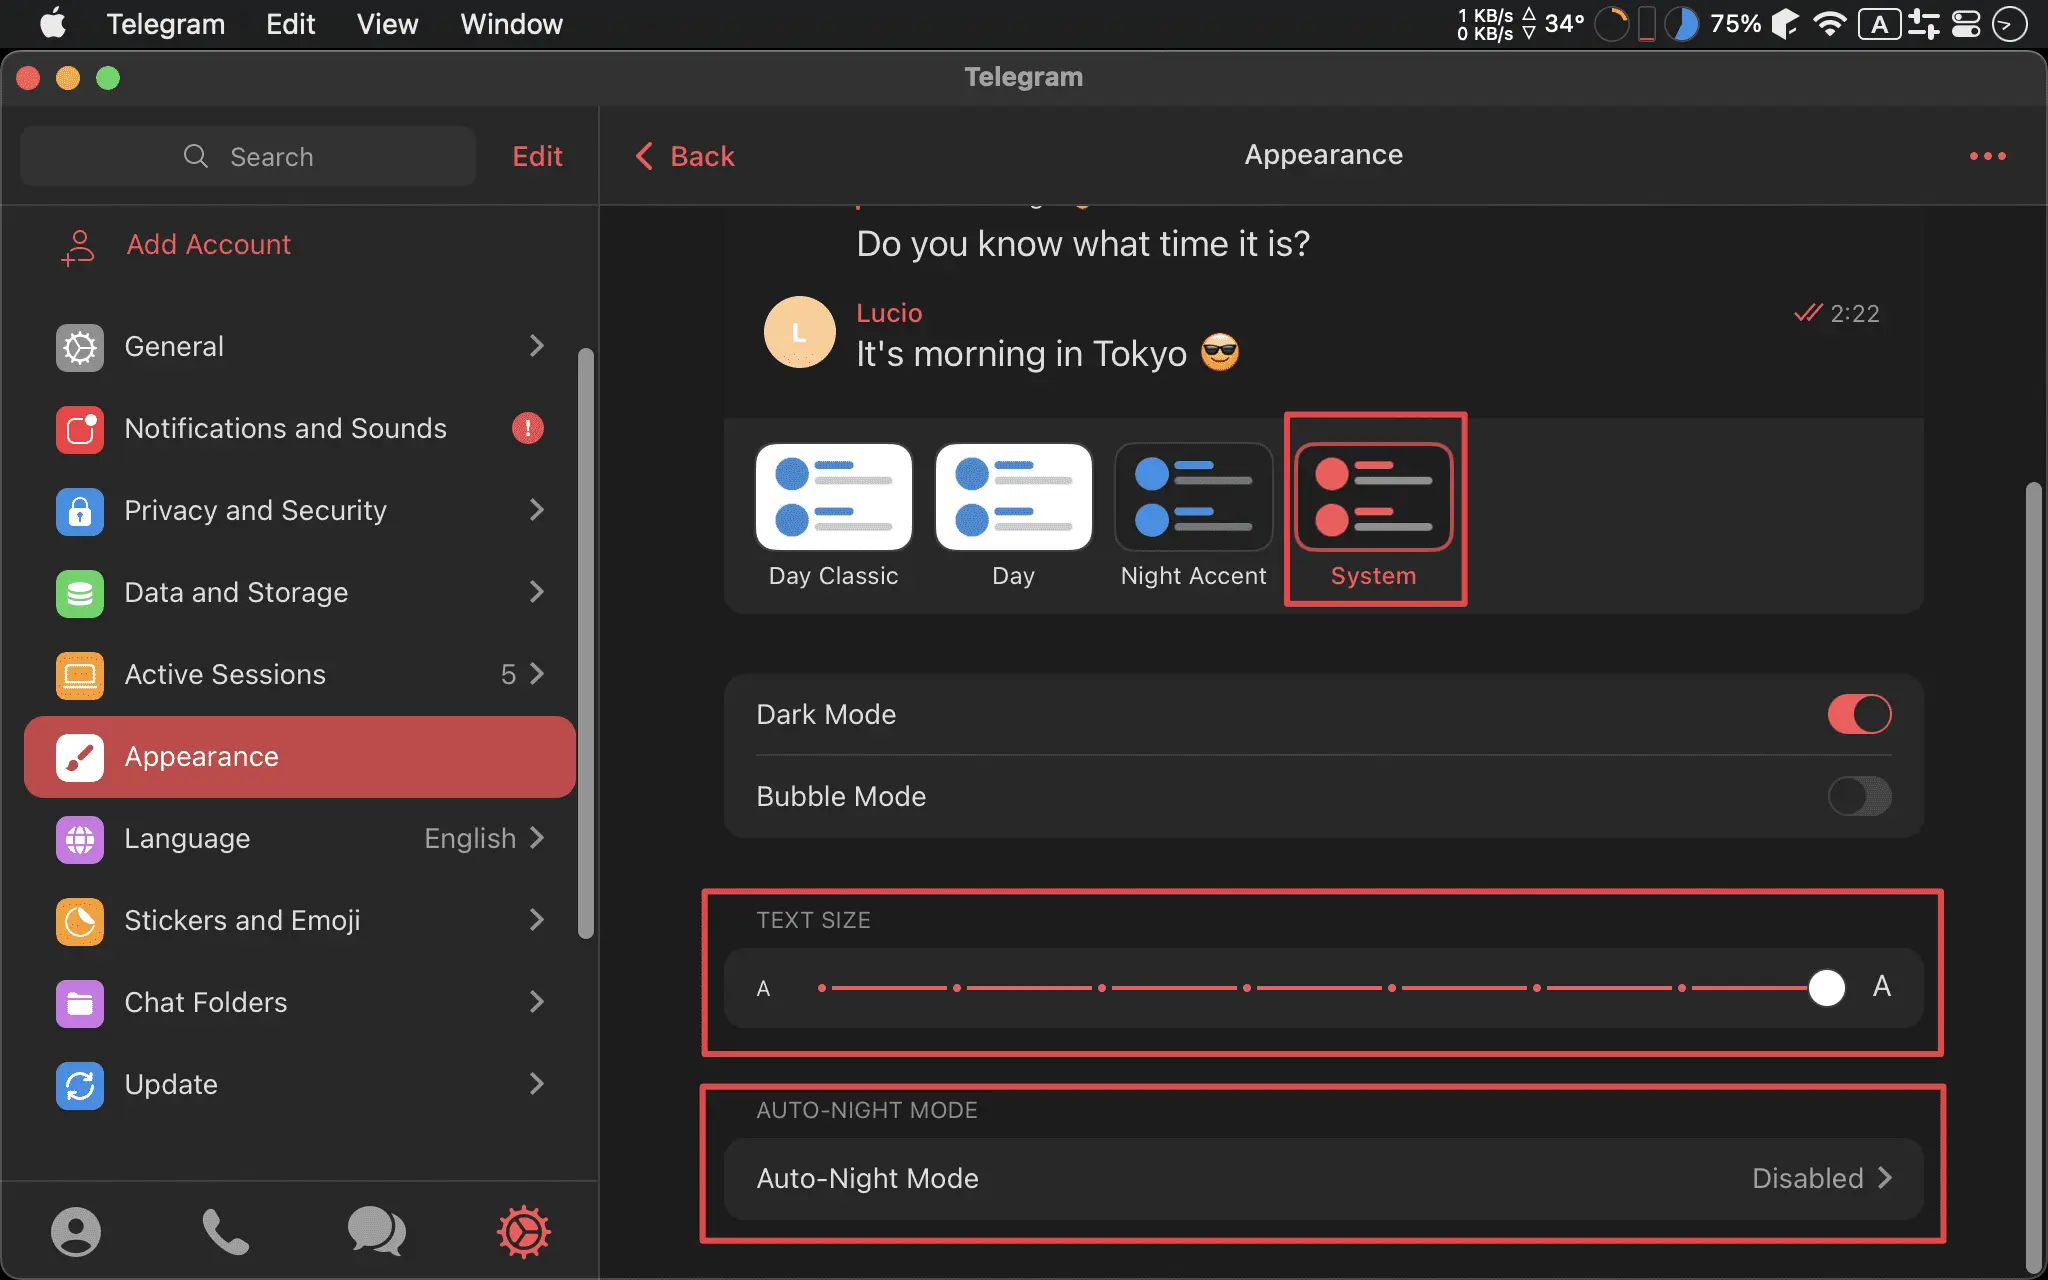Click the Privacy and Security lock icon
2048x1280 pixels.
80,511
